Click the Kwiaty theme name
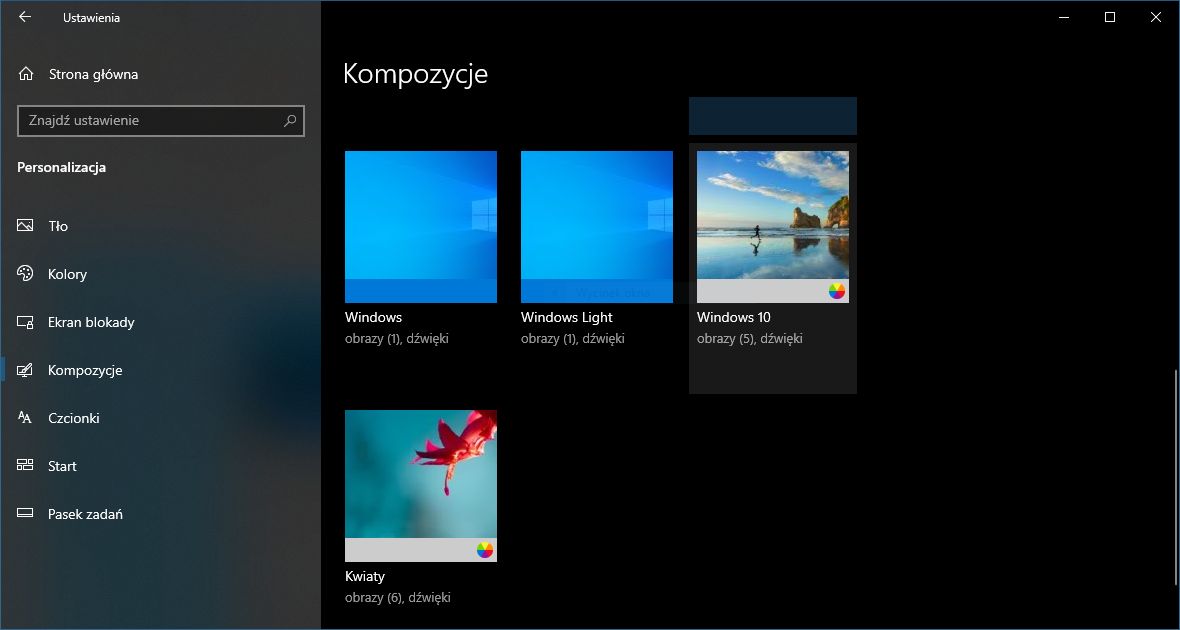The height and width of the screenshot is (630, 1180). tap(365, 577)
